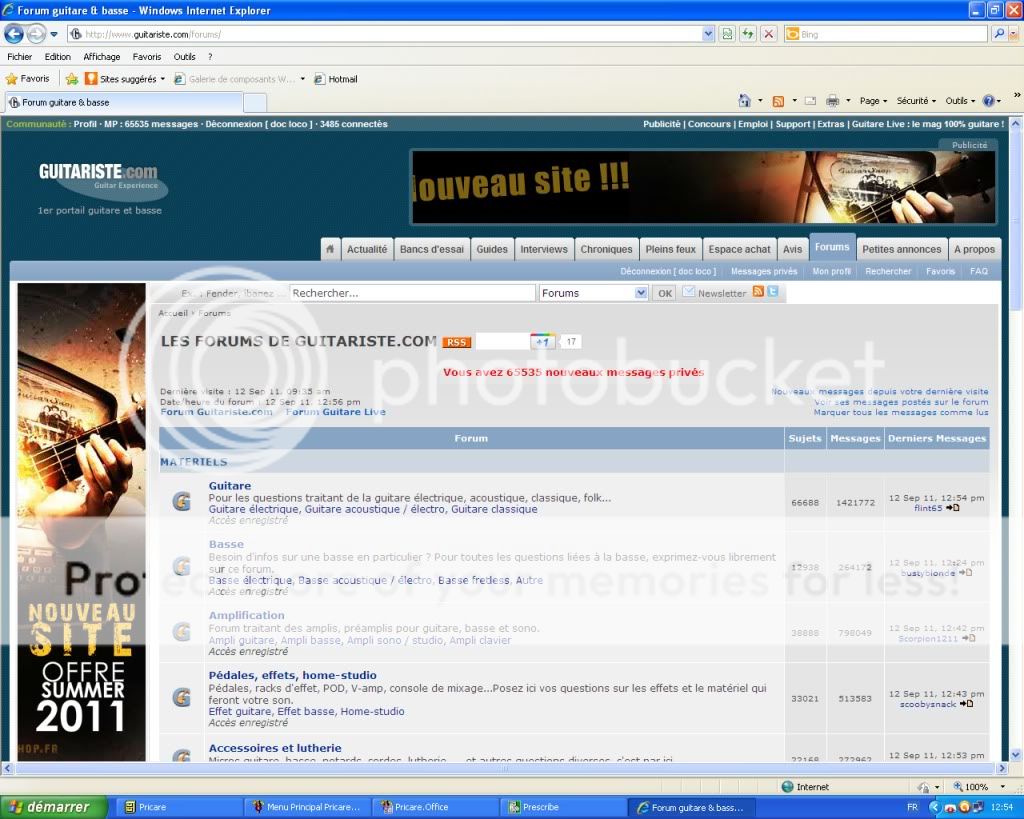Click the Internet Explorer Back button
Screen dimensions: 1024x819
click(x=14, y=34)
